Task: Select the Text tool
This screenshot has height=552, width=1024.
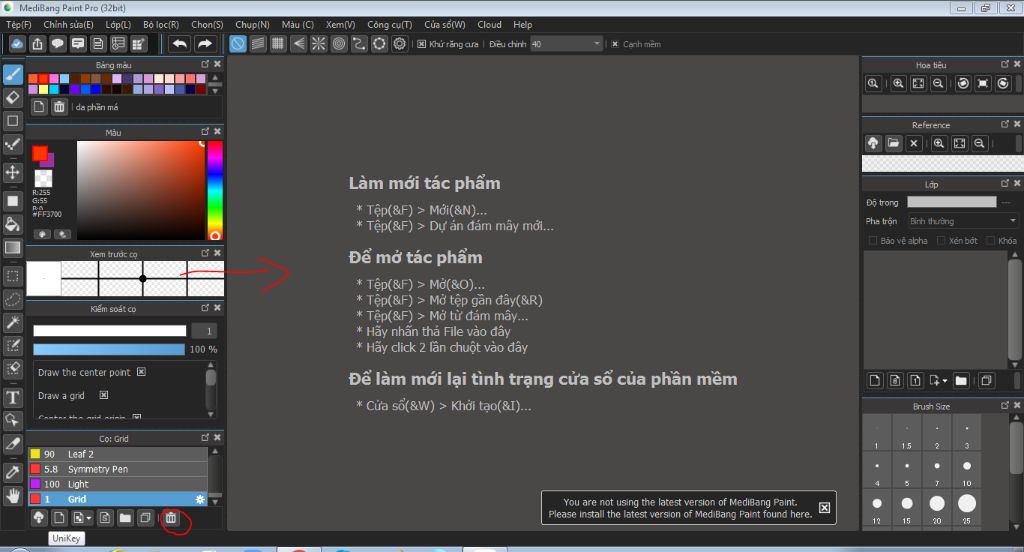Action: pos(12,397)
